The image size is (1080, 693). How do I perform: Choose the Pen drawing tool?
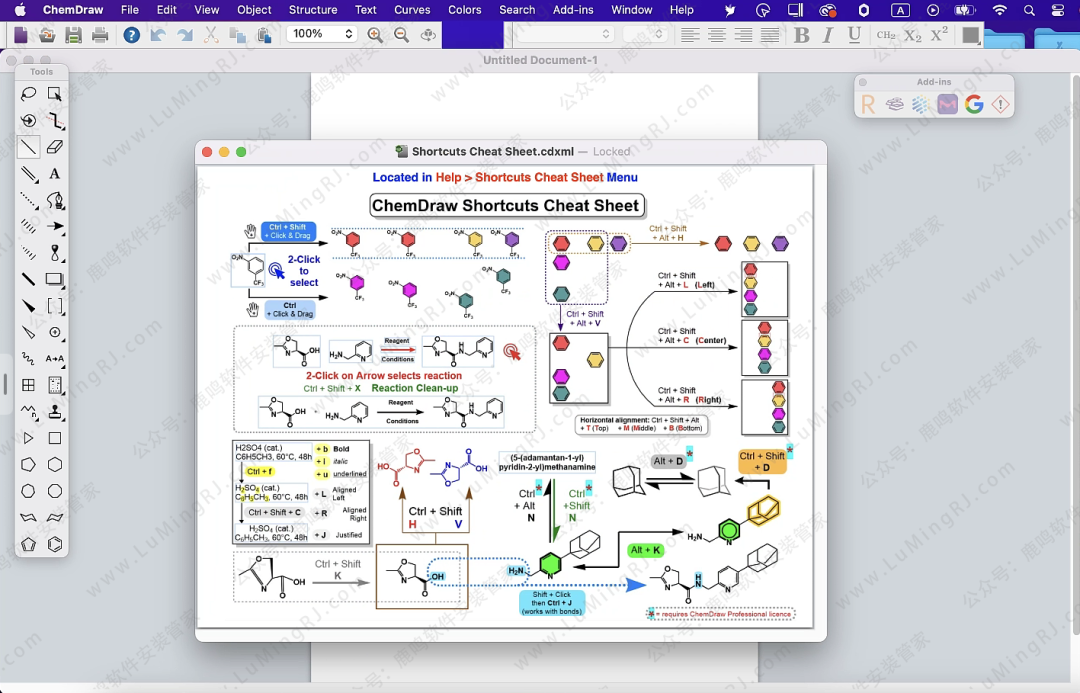tap(54, 200)
